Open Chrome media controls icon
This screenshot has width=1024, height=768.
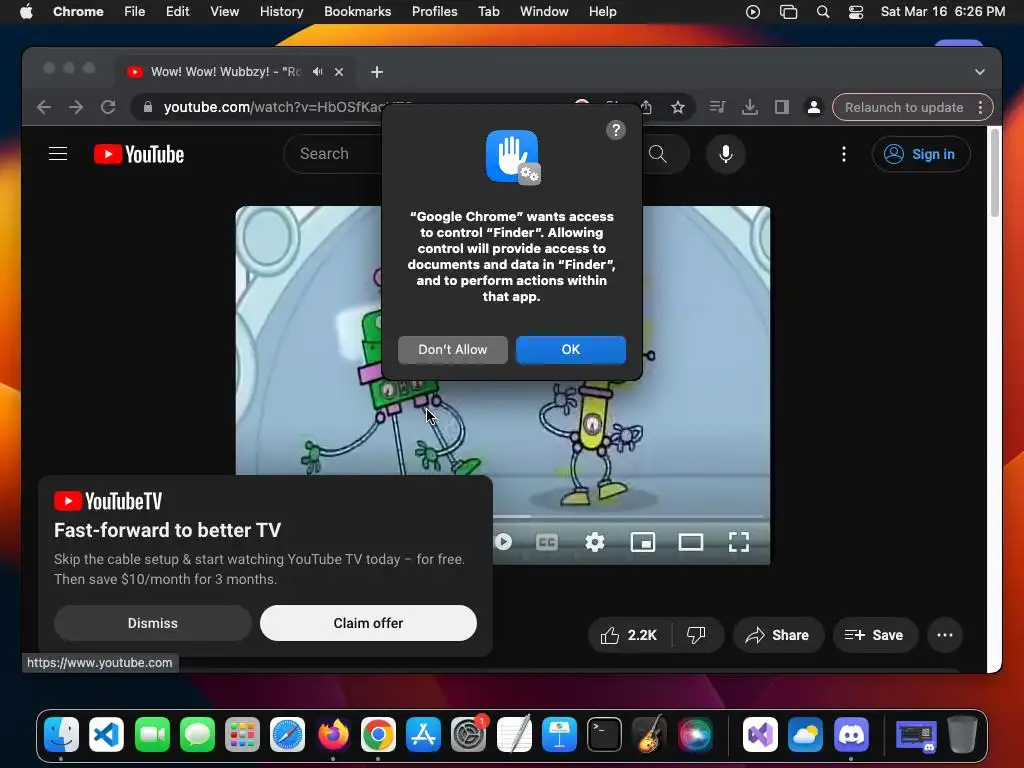coord(717,107)
